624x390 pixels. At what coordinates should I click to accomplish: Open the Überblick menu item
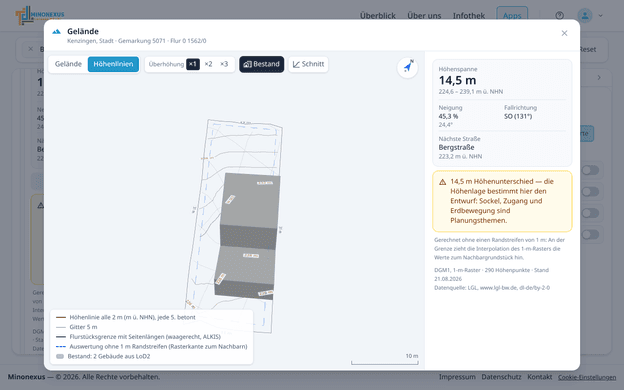tap(378, 16)
